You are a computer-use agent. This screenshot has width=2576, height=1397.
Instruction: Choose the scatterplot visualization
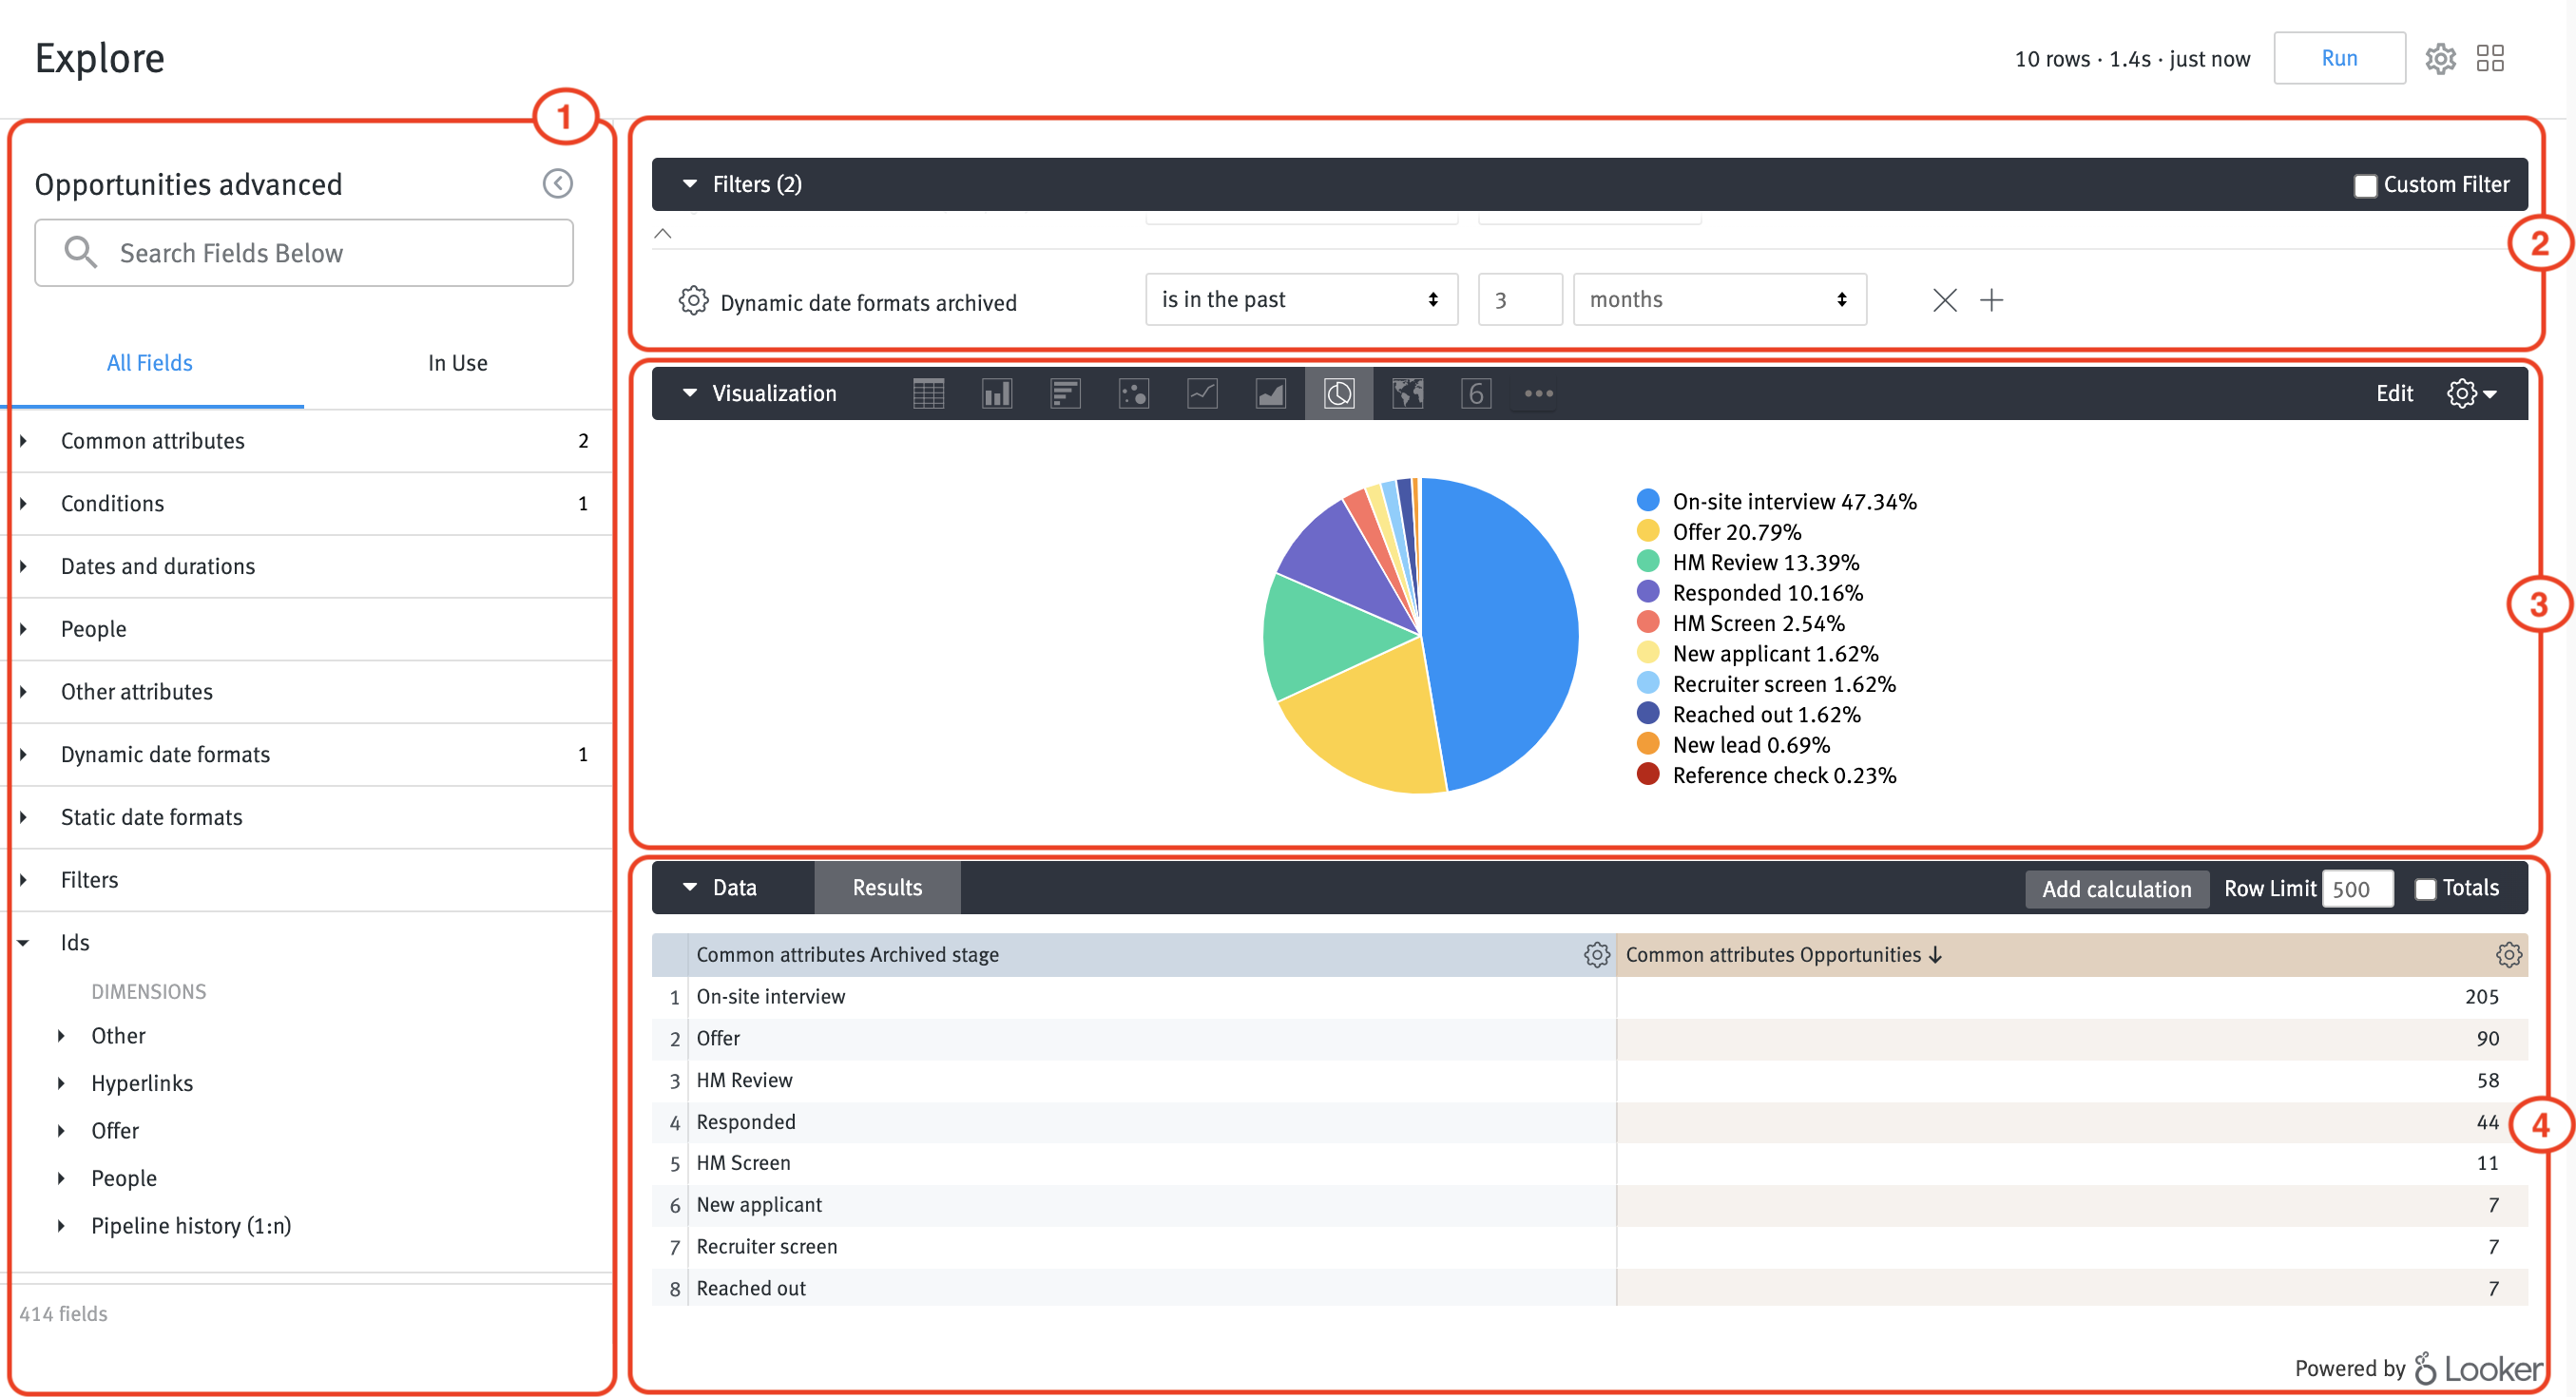click(1134, 393)
